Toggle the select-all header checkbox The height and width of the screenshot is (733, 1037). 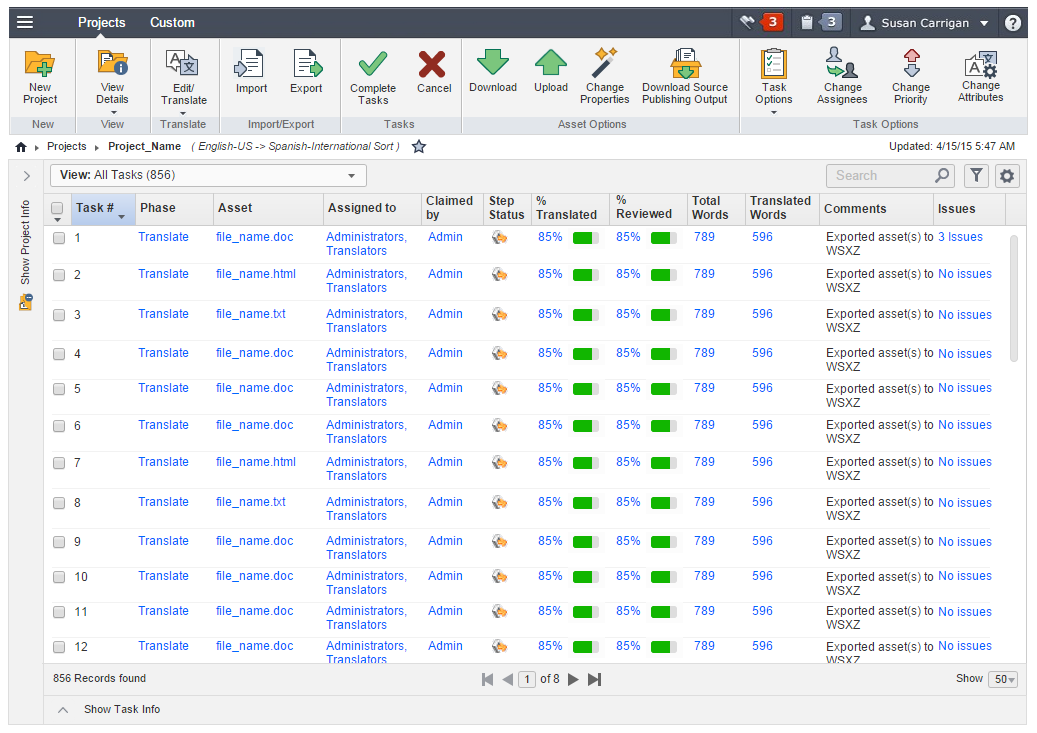click(x=58, y=208)
